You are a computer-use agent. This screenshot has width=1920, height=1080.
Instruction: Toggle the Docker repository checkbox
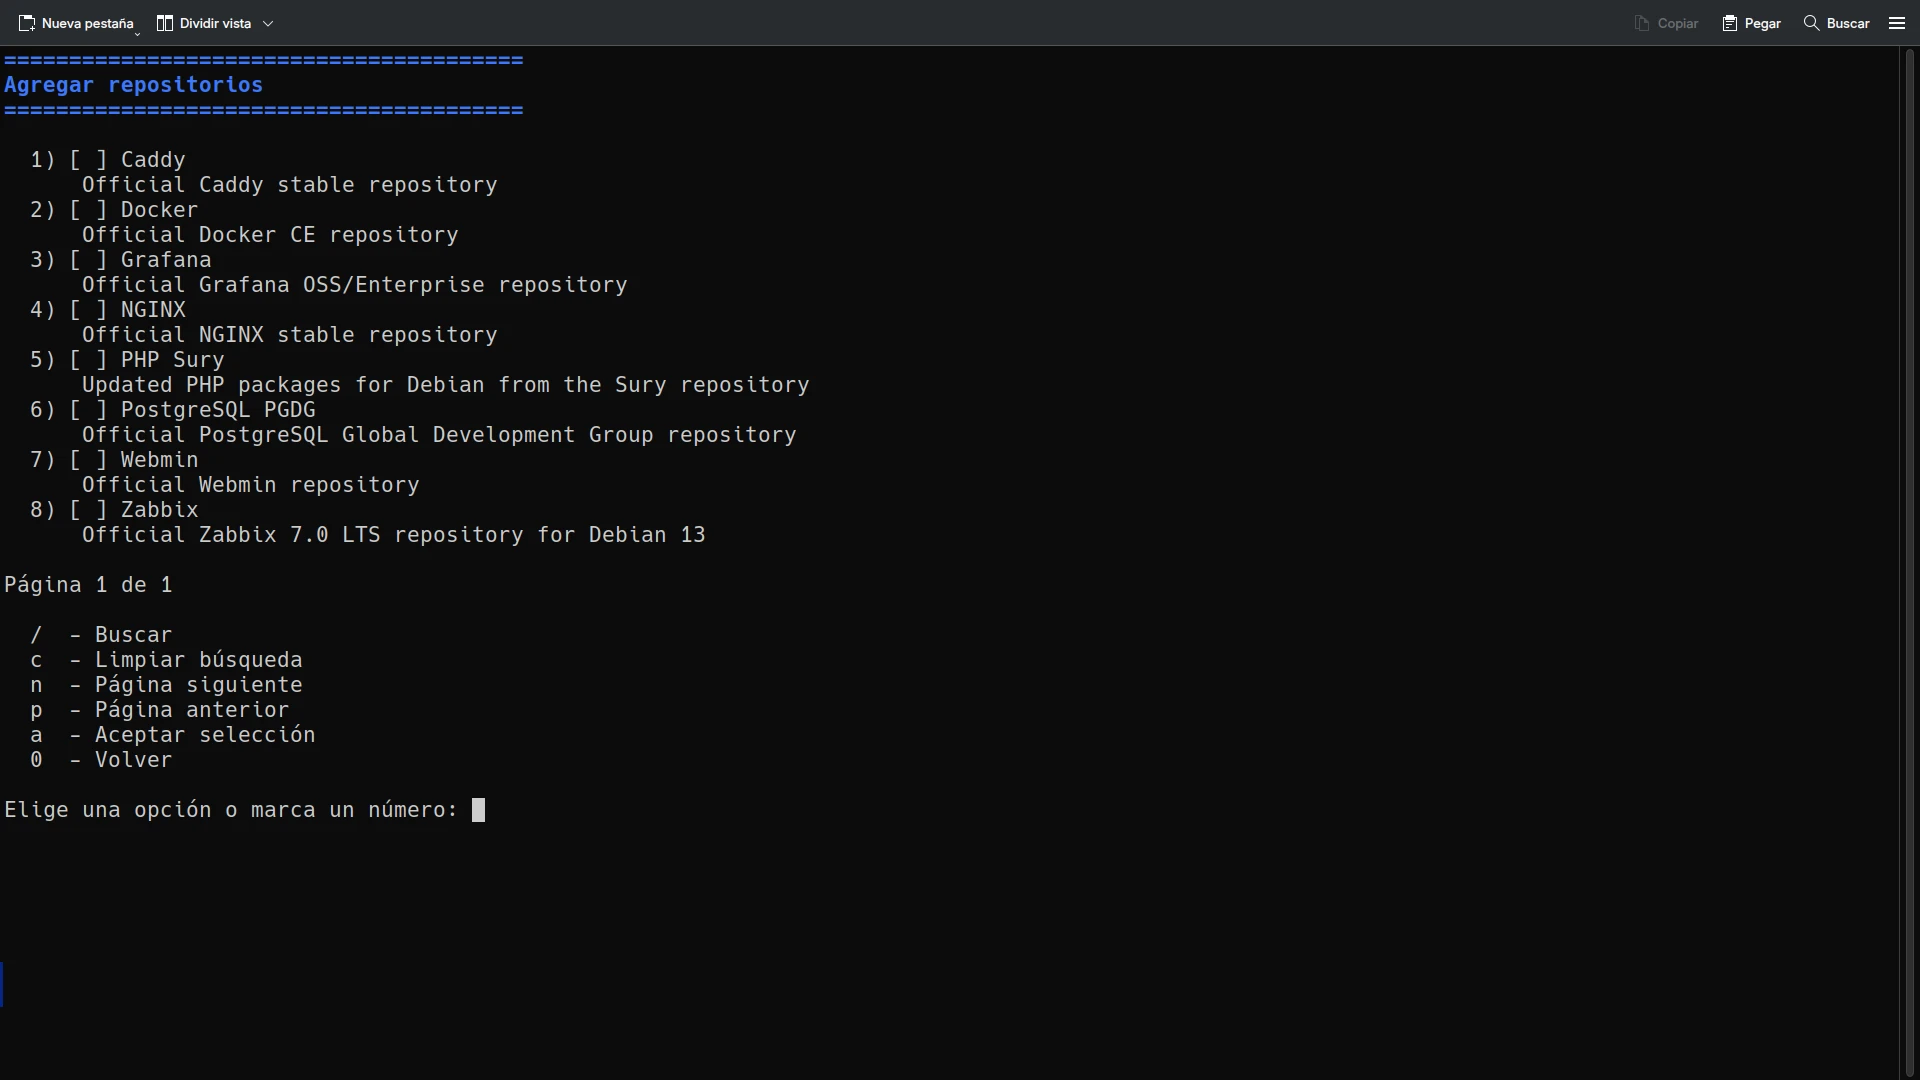pyautogui.click(x=88, y=210)
